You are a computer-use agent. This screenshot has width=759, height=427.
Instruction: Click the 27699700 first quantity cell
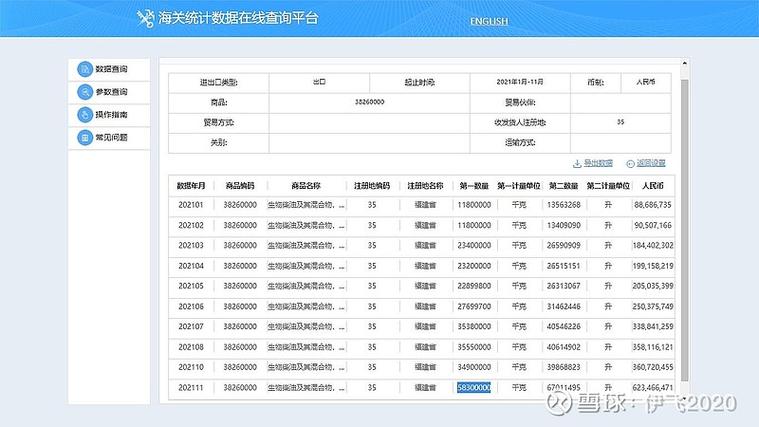[474, 306]
